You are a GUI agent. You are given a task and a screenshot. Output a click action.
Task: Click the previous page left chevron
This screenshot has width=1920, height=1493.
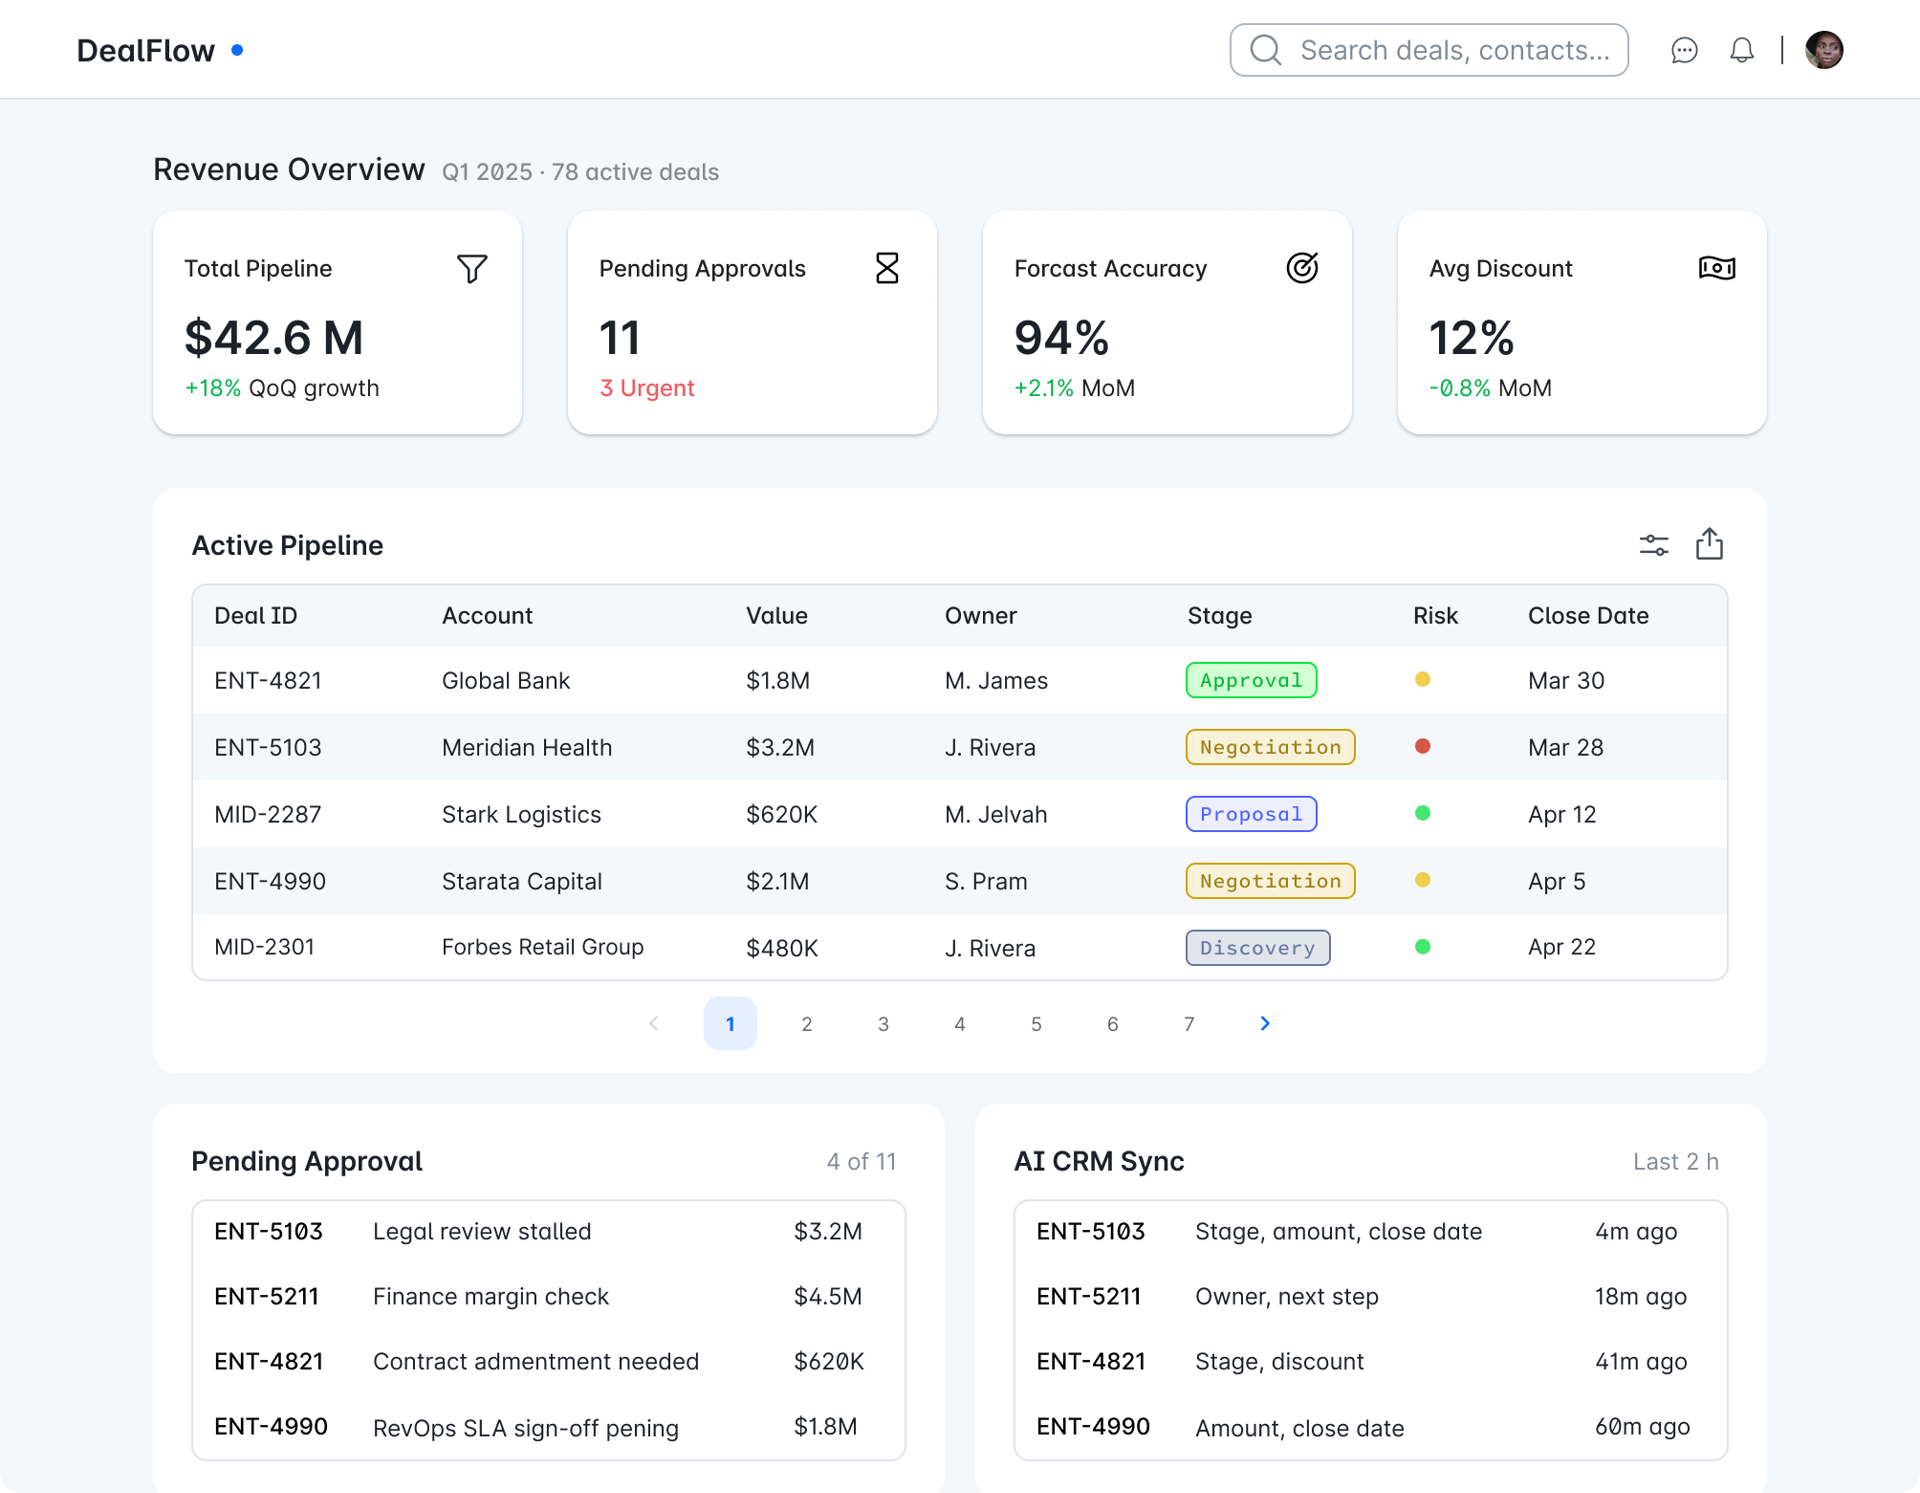point(654,1023)
